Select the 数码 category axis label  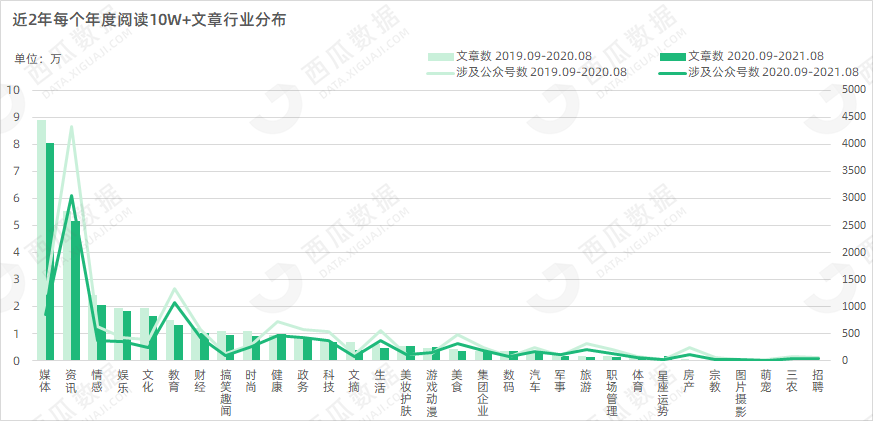point(509,381)
